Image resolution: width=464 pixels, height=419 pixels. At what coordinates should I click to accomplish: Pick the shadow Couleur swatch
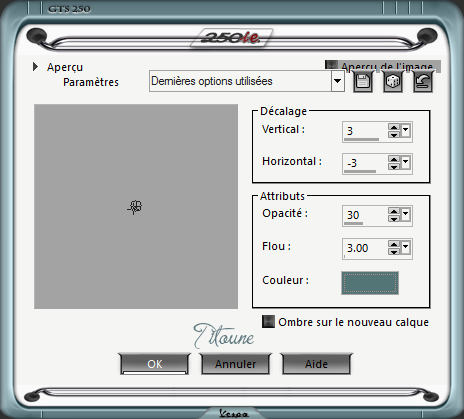click(370, 283)
